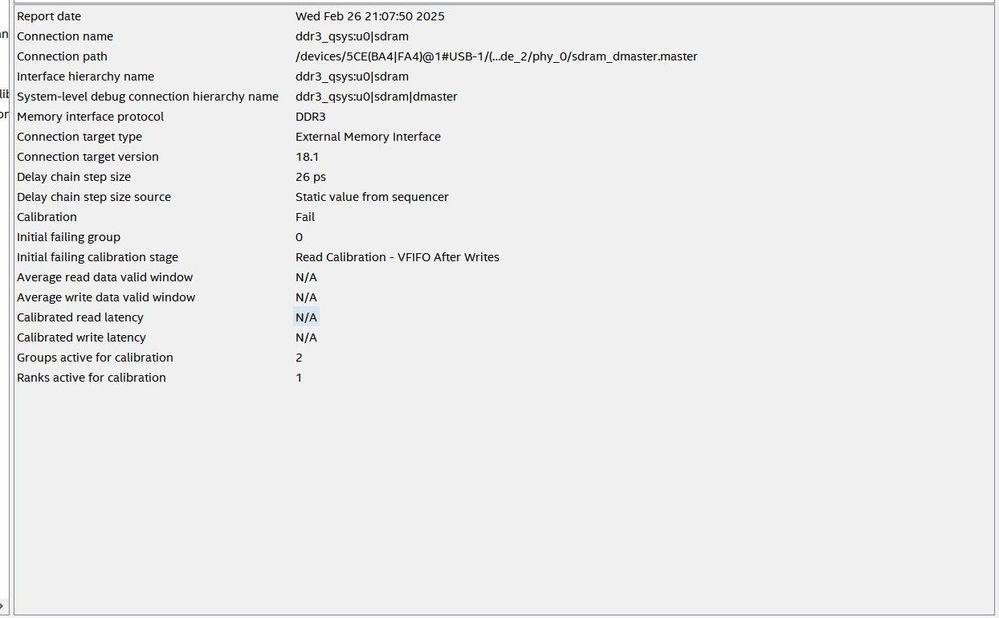Click the DDR3 protocol value
The image size is (999, 618).
[313, 116]
